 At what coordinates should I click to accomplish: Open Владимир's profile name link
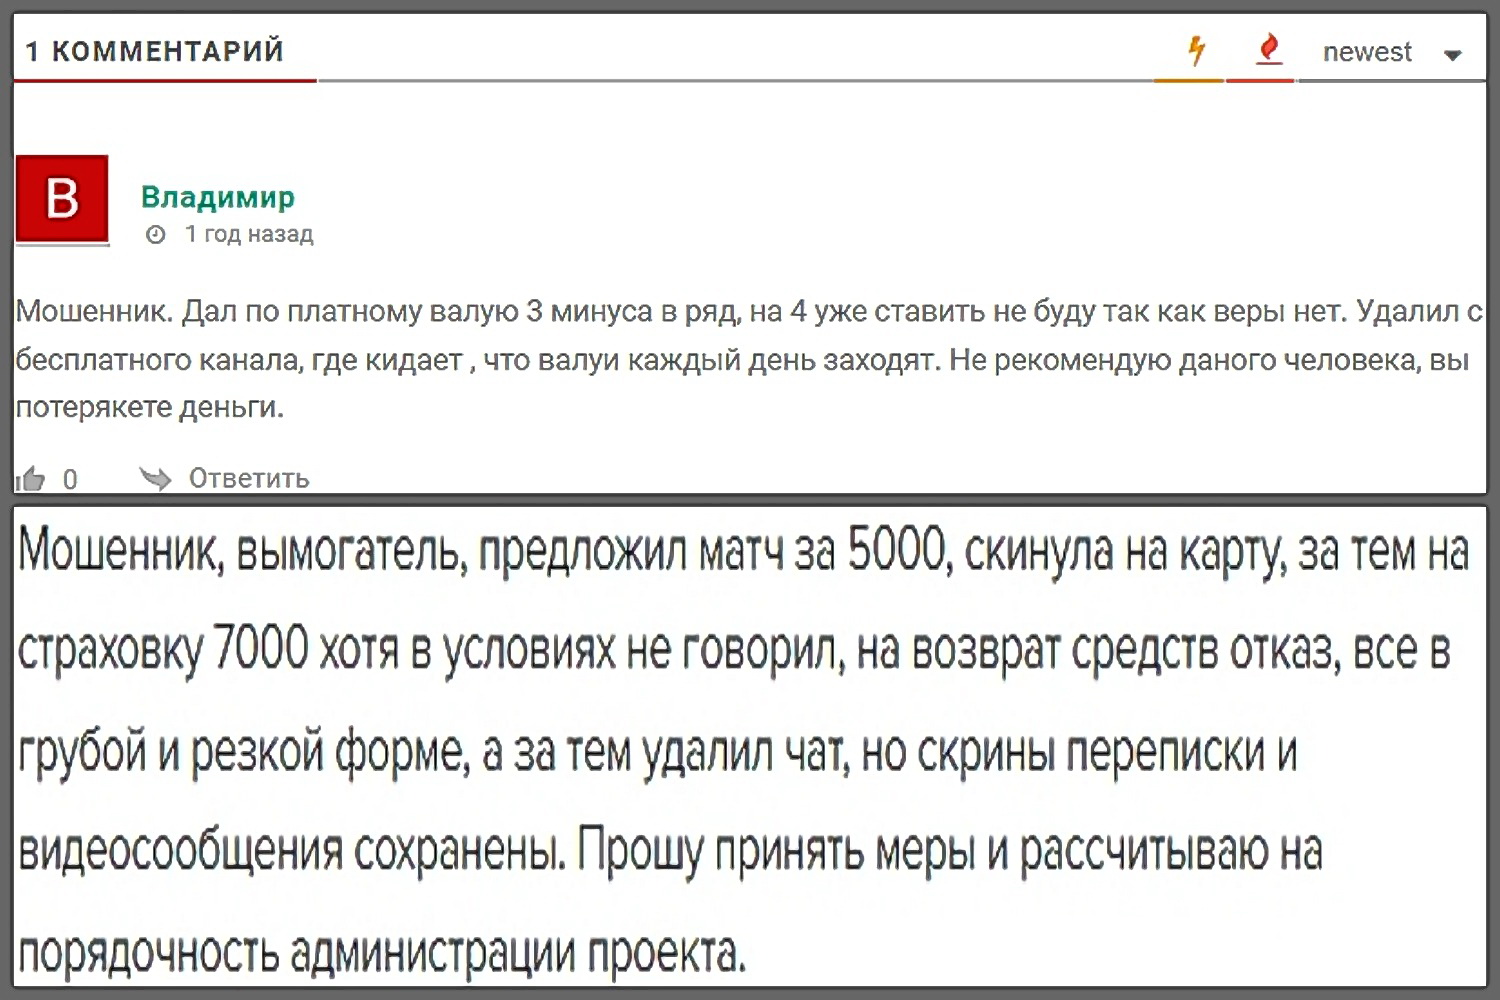pyautogui.click(x=217, y=197)
